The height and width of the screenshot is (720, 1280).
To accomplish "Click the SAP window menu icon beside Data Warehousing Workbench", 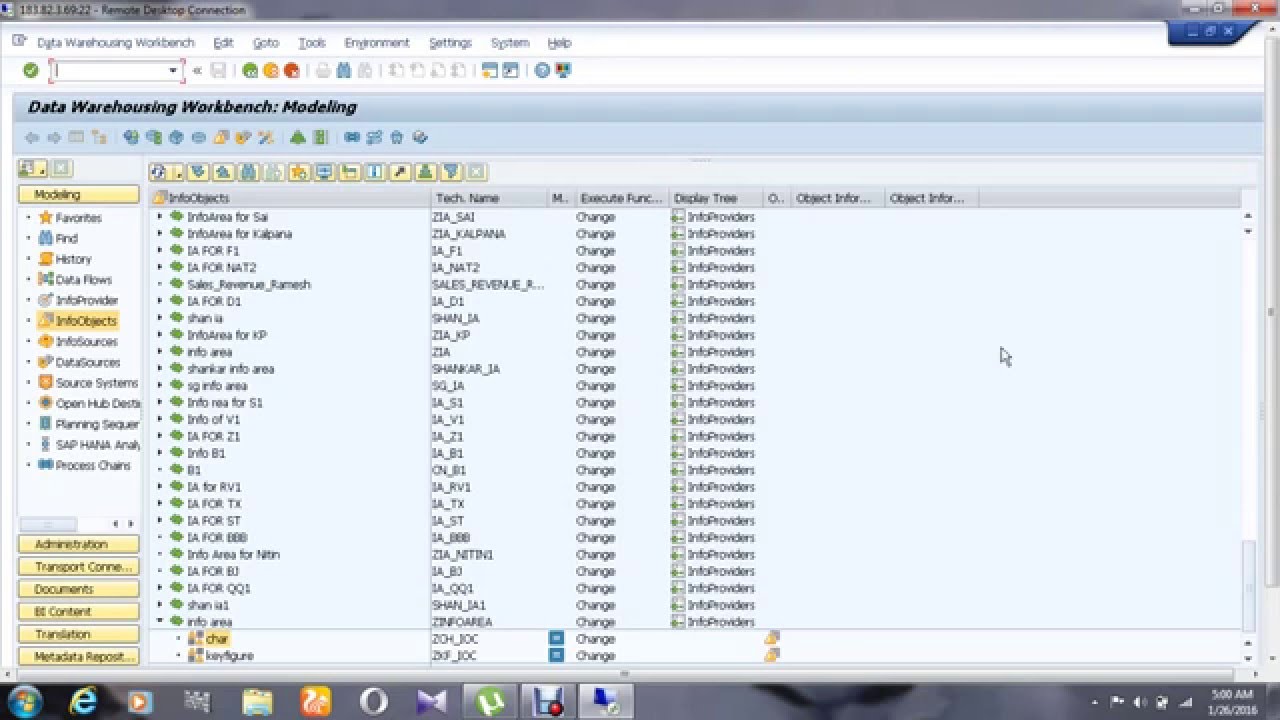I will tap(19, 42).
